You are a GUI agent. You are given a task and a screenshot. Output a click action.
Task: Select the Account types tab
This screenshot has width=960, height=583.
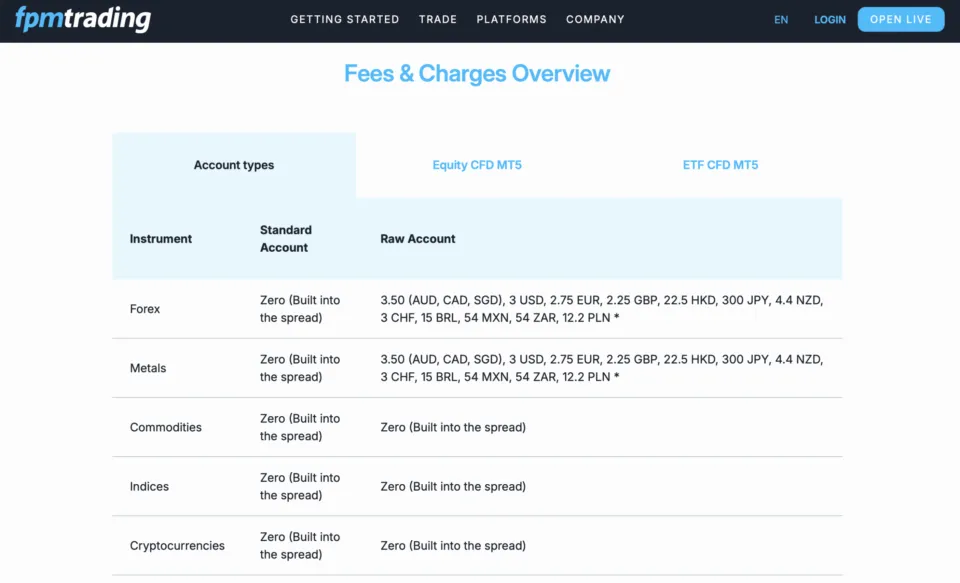234,165
